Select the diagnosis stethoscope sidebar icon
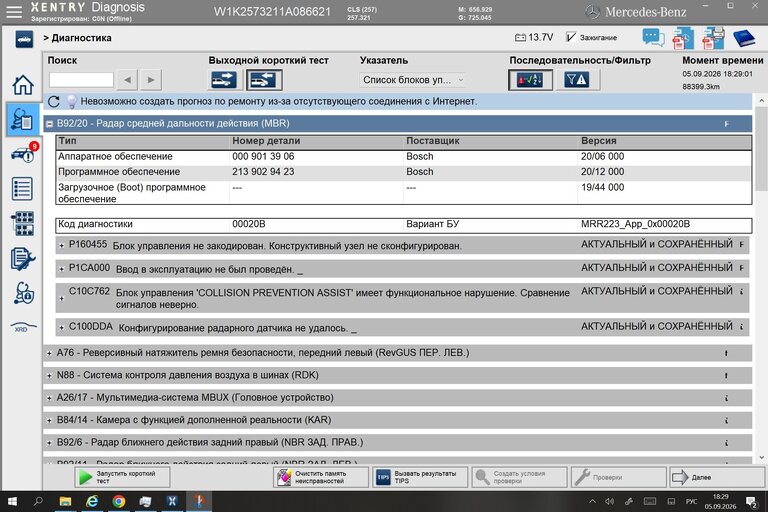This screenshot has width=768, height=512. [23, 120]
